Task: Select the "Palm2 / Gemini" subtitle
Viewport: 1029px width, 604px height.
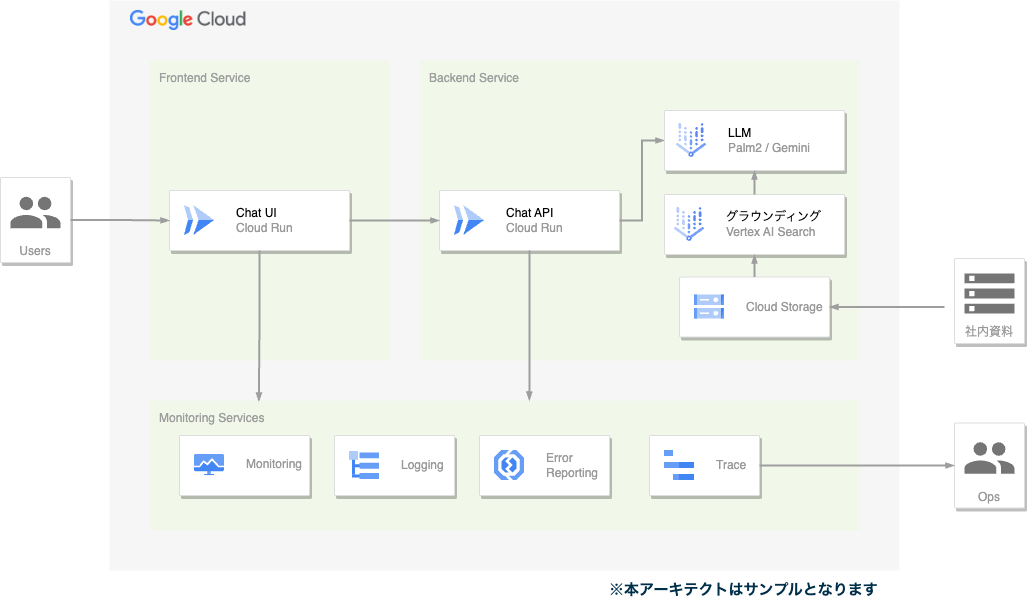Action: click(x=769, y=148)
